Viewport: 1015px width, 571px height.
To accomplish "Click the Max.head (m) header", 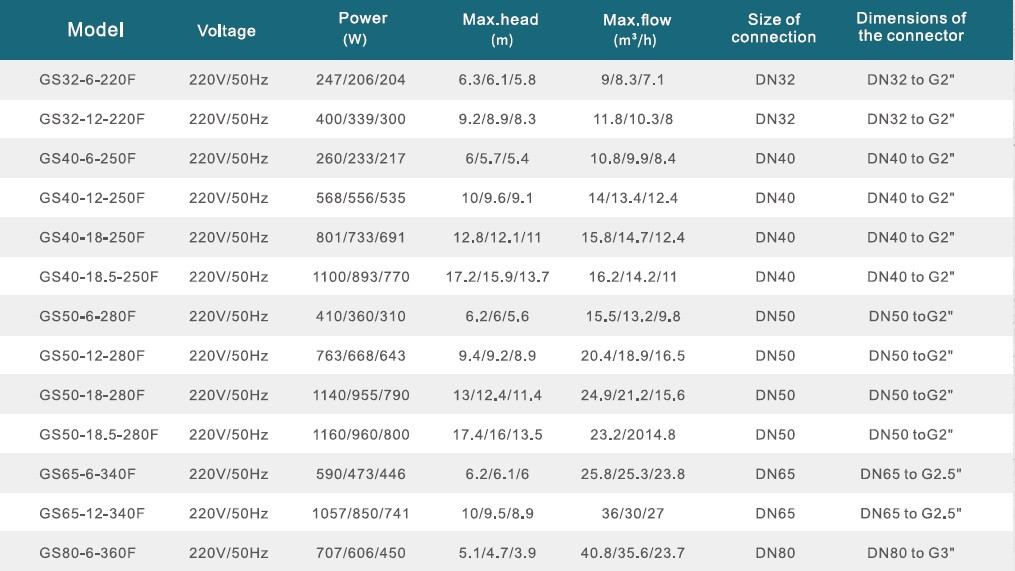I will [x=500, y=29].
